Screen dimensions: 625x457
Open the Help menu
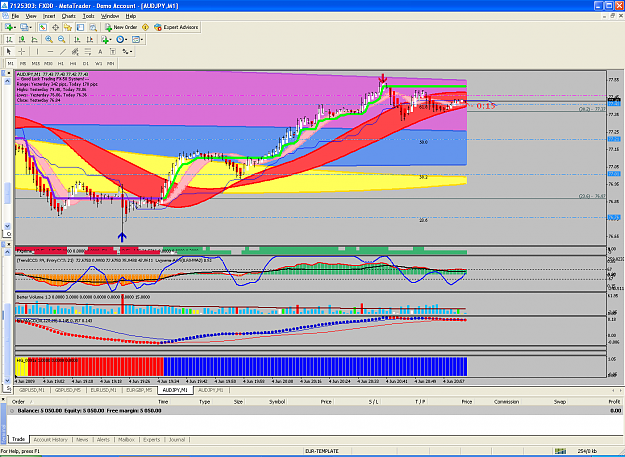coord(131,16)
